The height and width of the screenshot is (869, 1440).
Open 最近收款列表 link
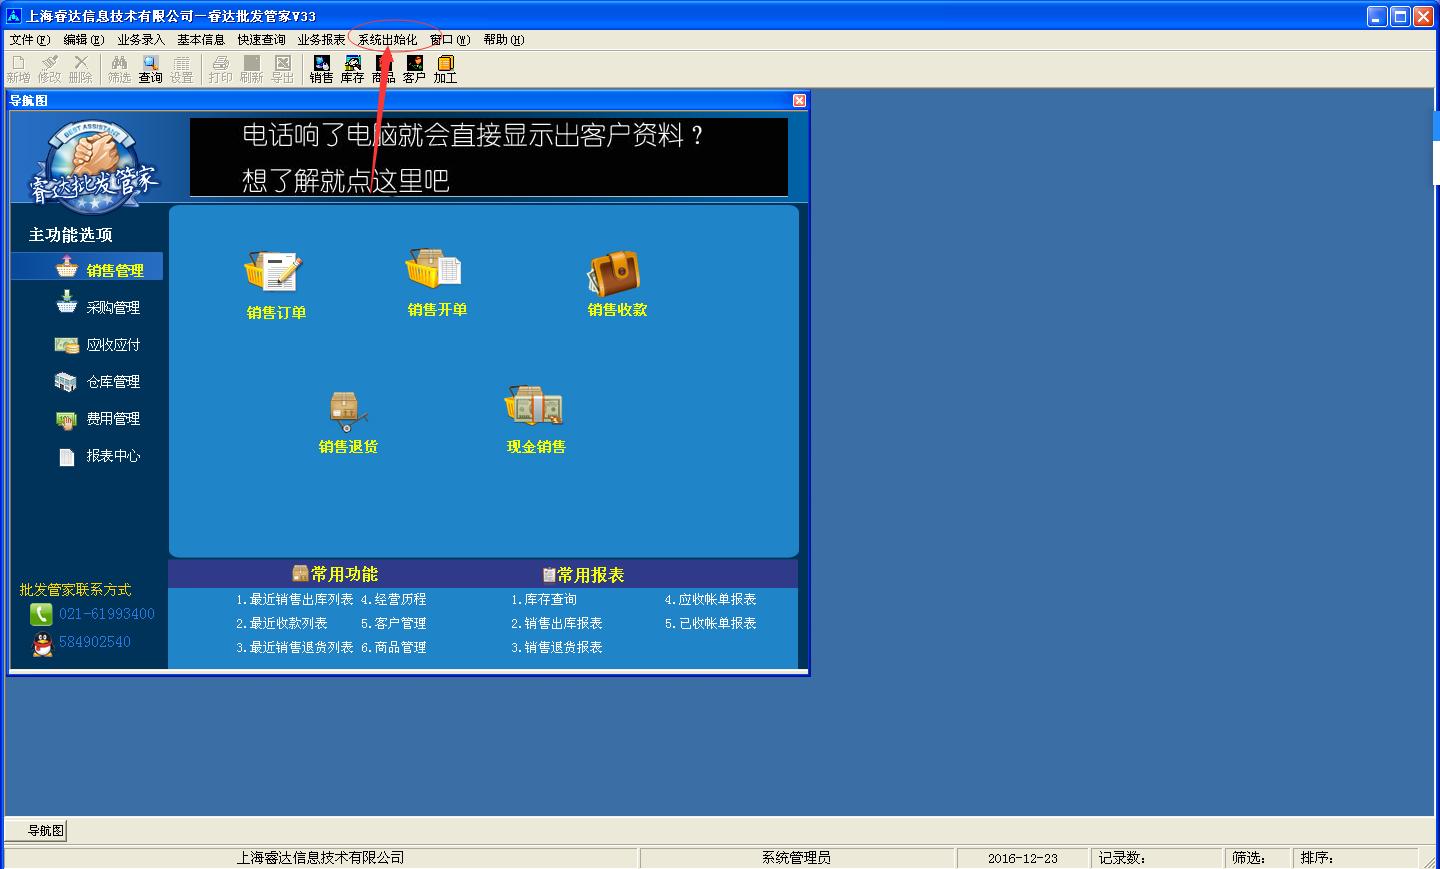(x=282, y=624)
